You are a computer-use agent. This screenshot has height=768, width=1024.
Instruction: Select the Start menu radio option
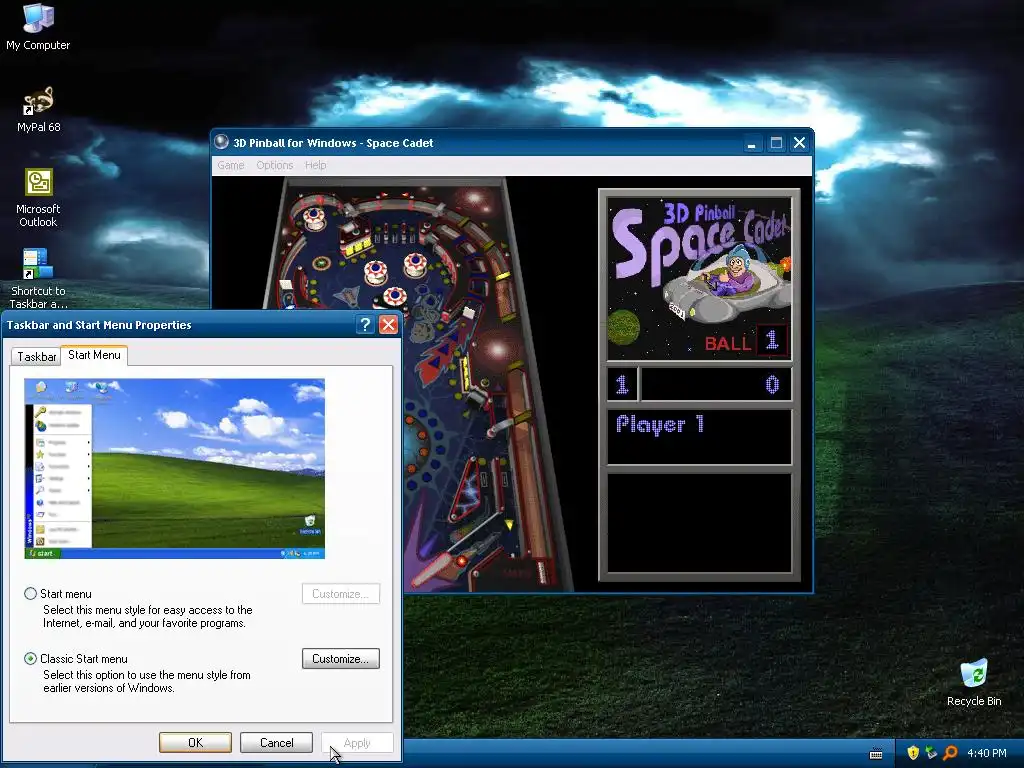click(31, 594)
